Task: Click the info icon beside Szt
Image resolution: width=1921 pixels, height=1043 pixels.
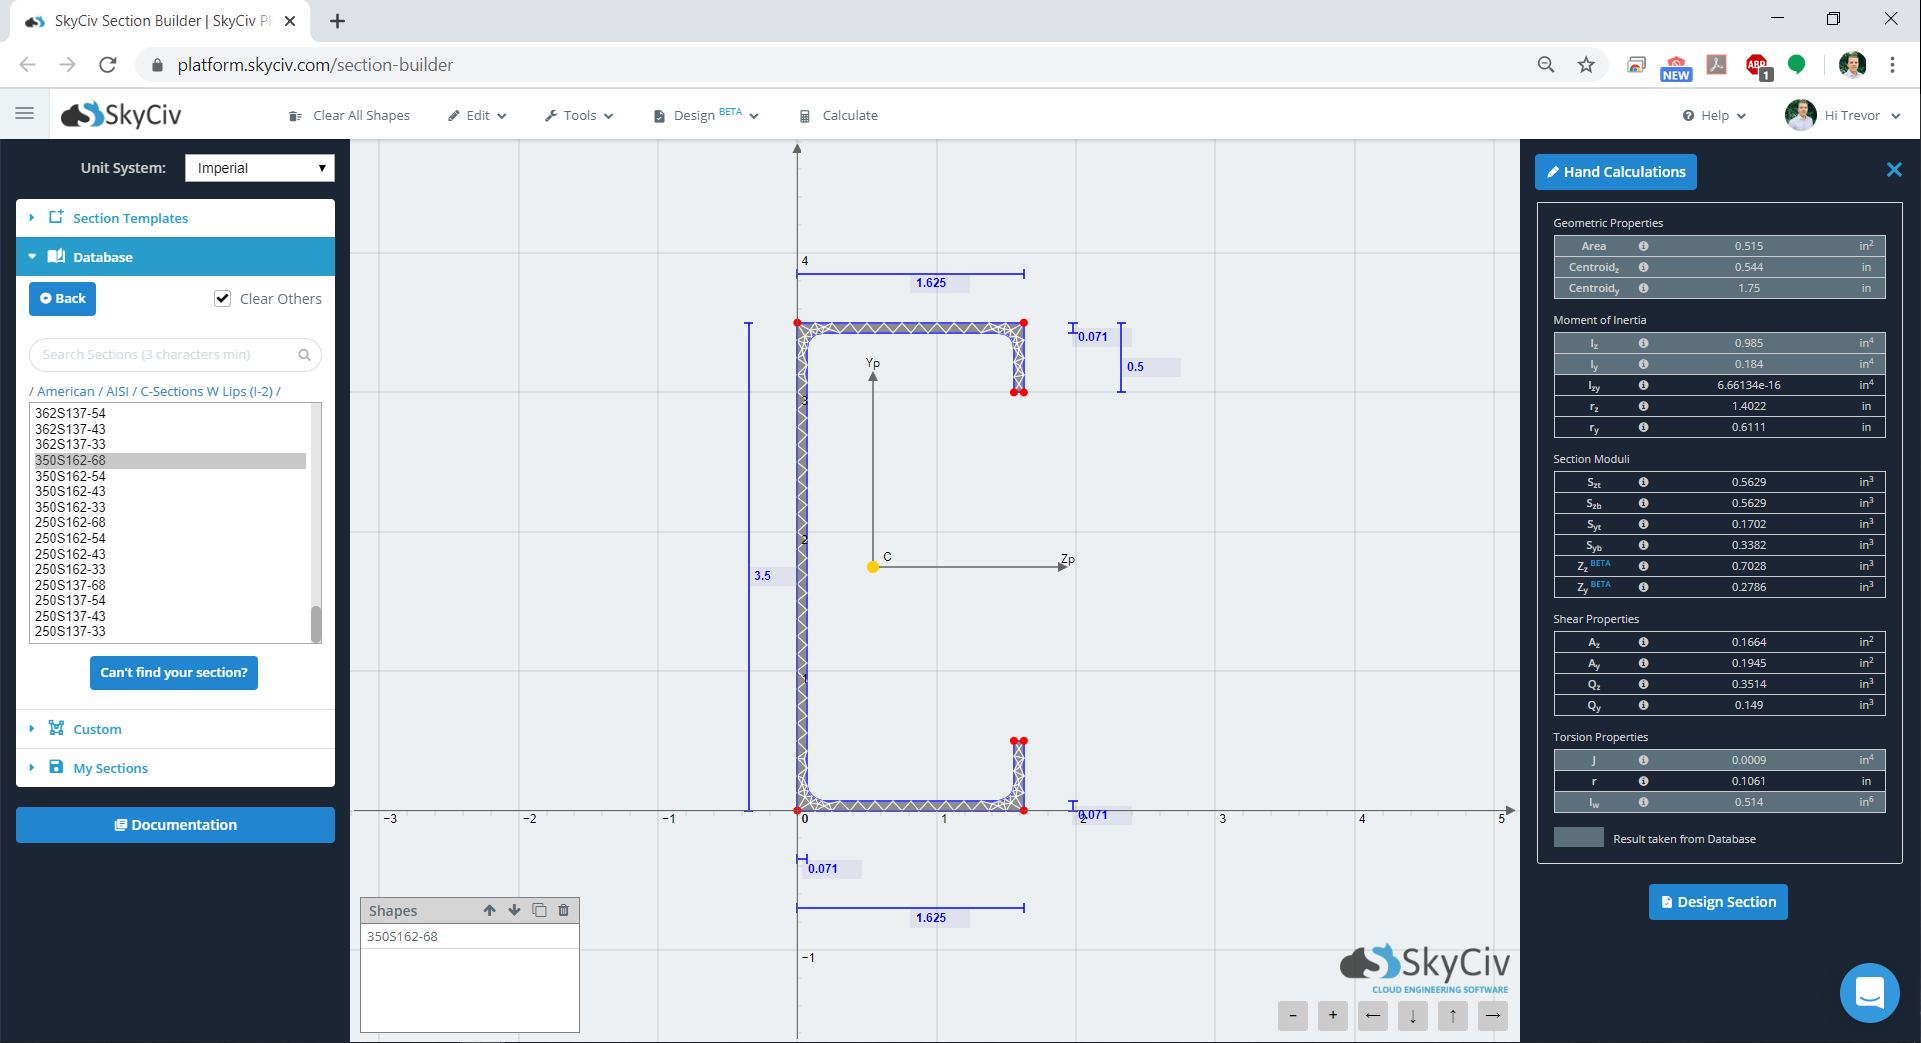Action: coord(1643,482)
